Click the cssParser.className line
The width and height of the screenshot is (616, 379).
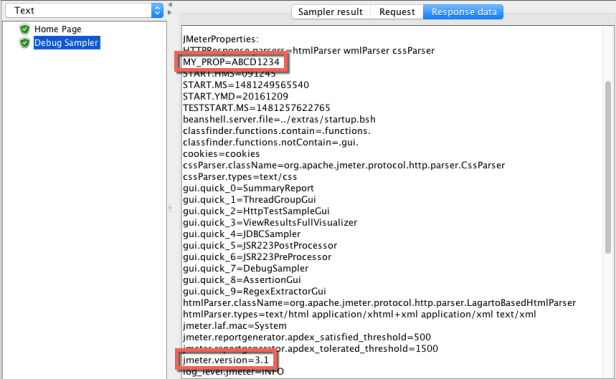click(344, 165)
